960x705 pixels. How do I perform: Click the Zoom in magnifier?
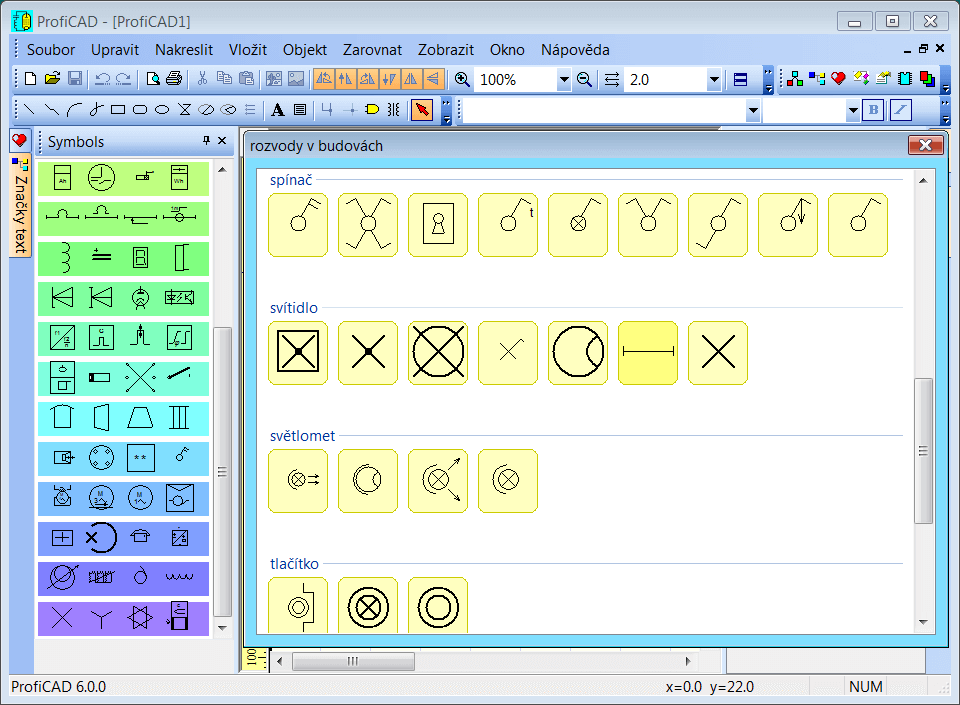click(462, 79)
